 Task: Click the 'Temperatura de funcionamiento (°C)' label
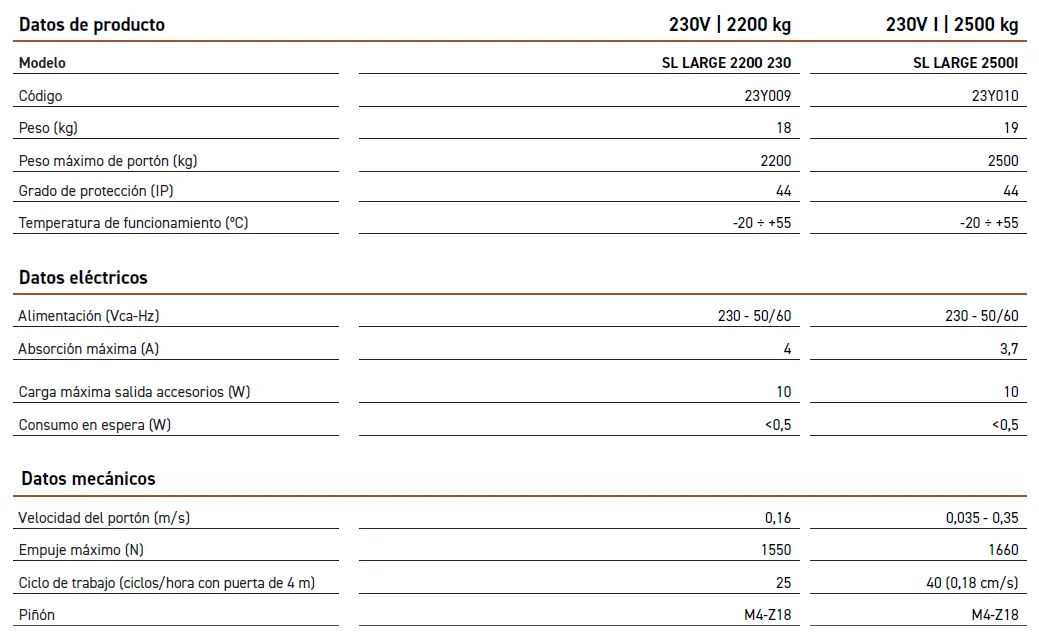[x=133, y=223]
